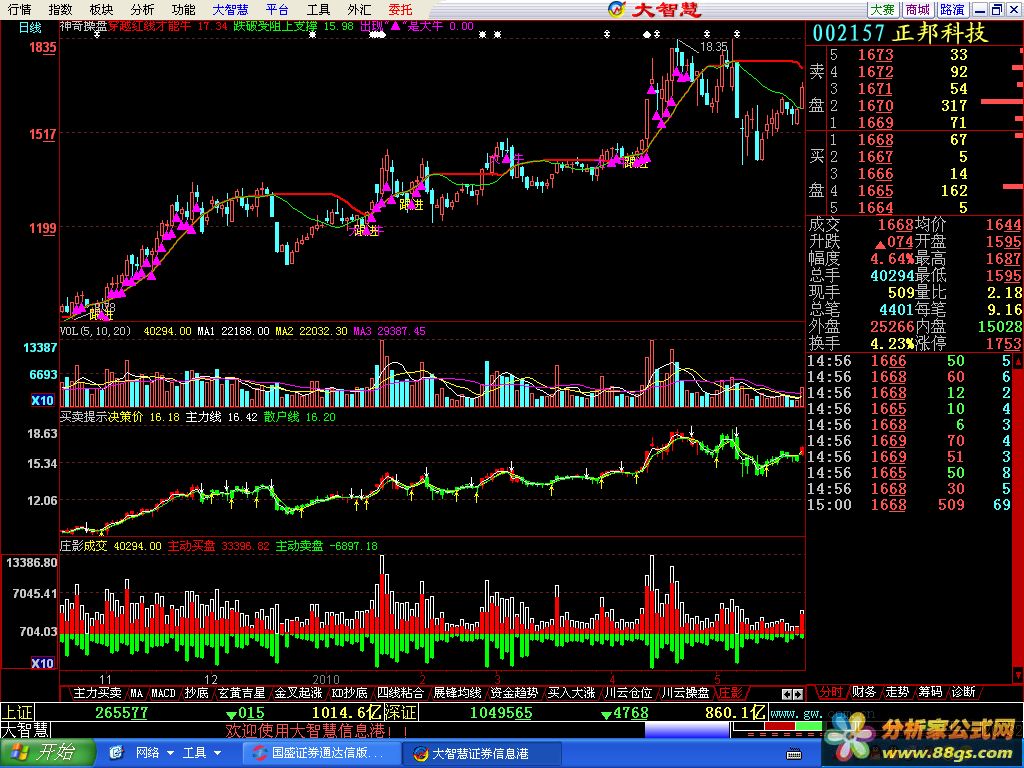Click the 日线 period label
This screenshot has width=1024, height=768.
(x=30, y=27)
